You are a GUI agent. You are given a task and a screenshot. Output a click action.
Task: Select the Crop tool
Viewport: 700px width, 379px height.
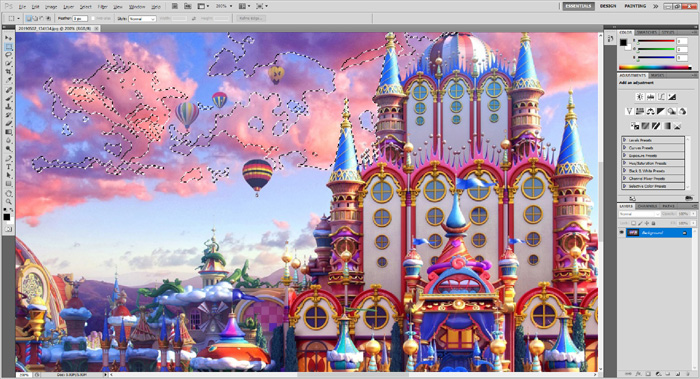tap(8, 71)
